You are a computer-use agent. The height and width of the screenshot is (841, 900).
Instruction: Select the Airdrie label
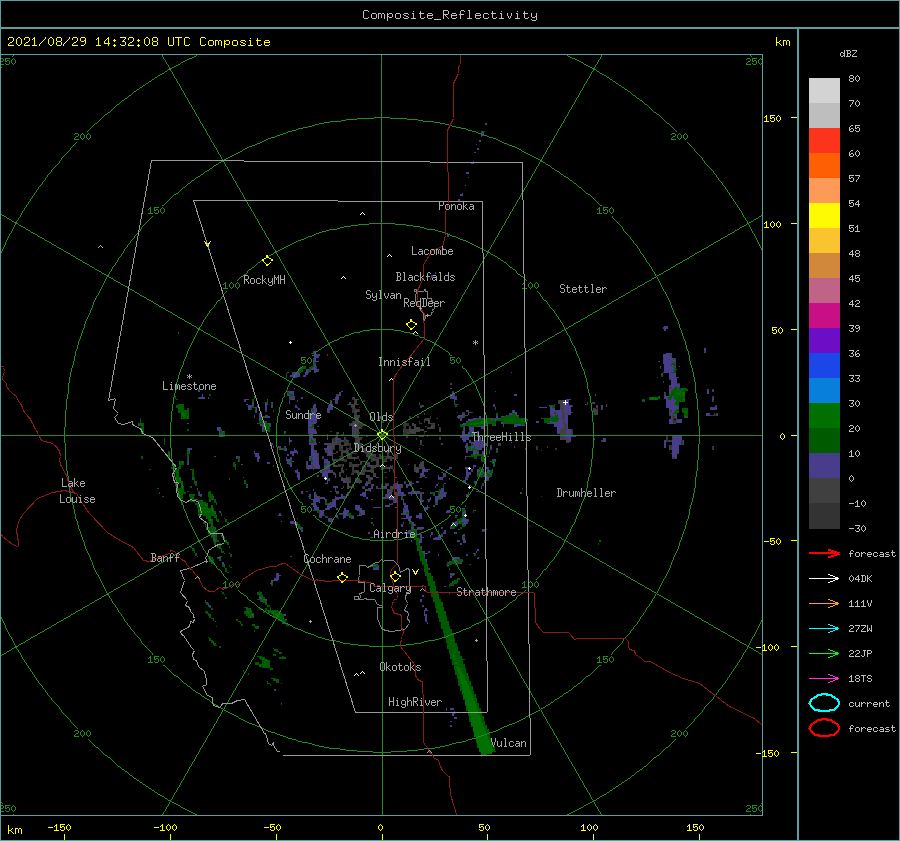tap(394, 534)
